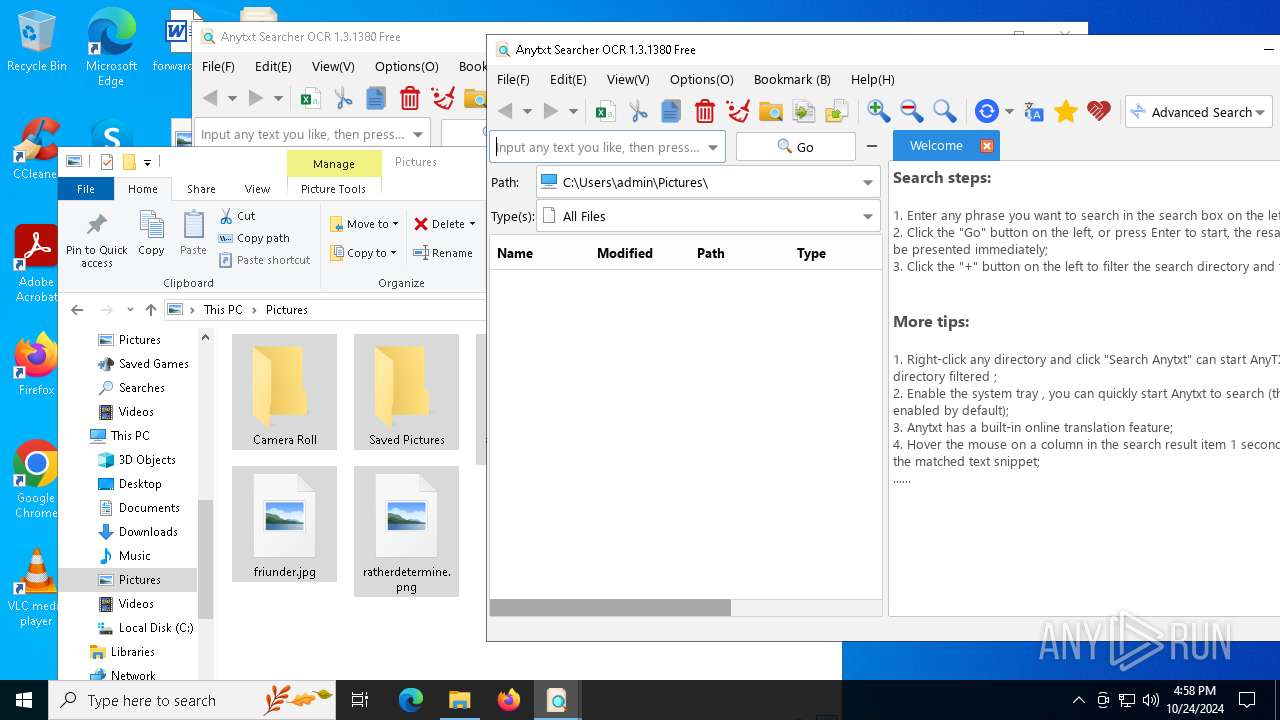Screen dimensions: 1280x720
Task: Open the dropdown next to the refresh icon
Action: (x=1009, y=112)
